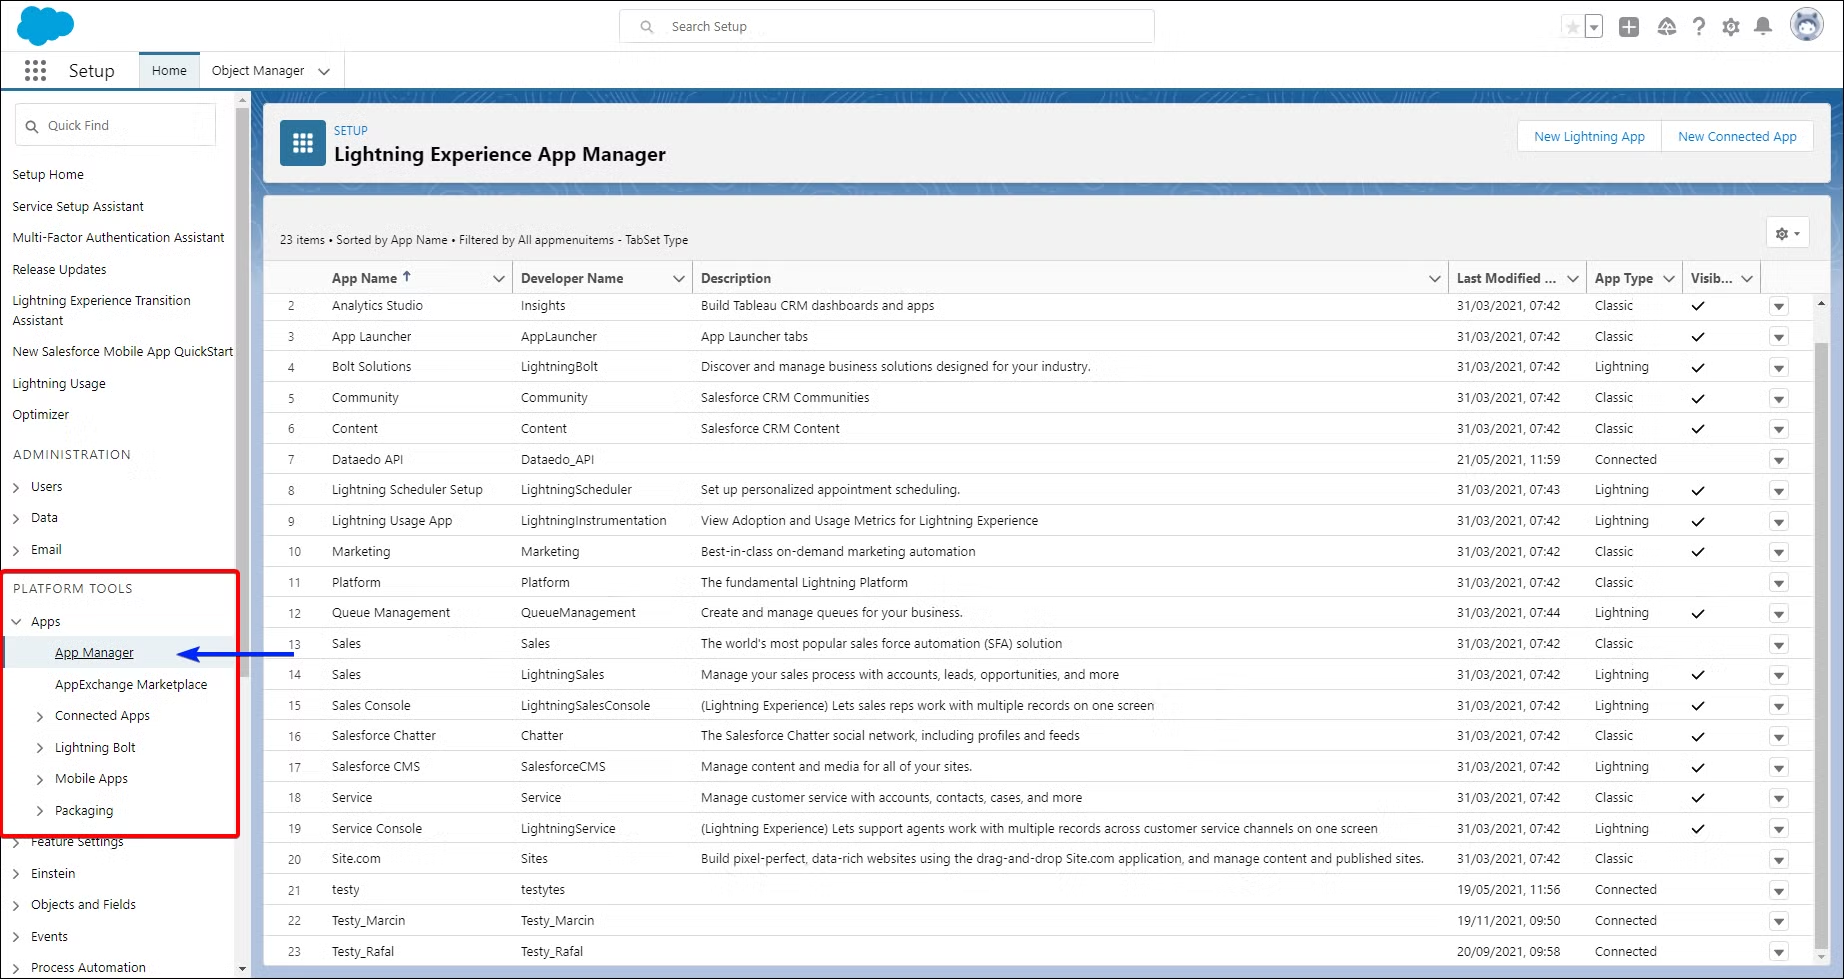The width and height of the screenshot is (1844, 979).
Task: Open the Object Manager tab dropdown chevron
Action: click(x=324, y=71)
